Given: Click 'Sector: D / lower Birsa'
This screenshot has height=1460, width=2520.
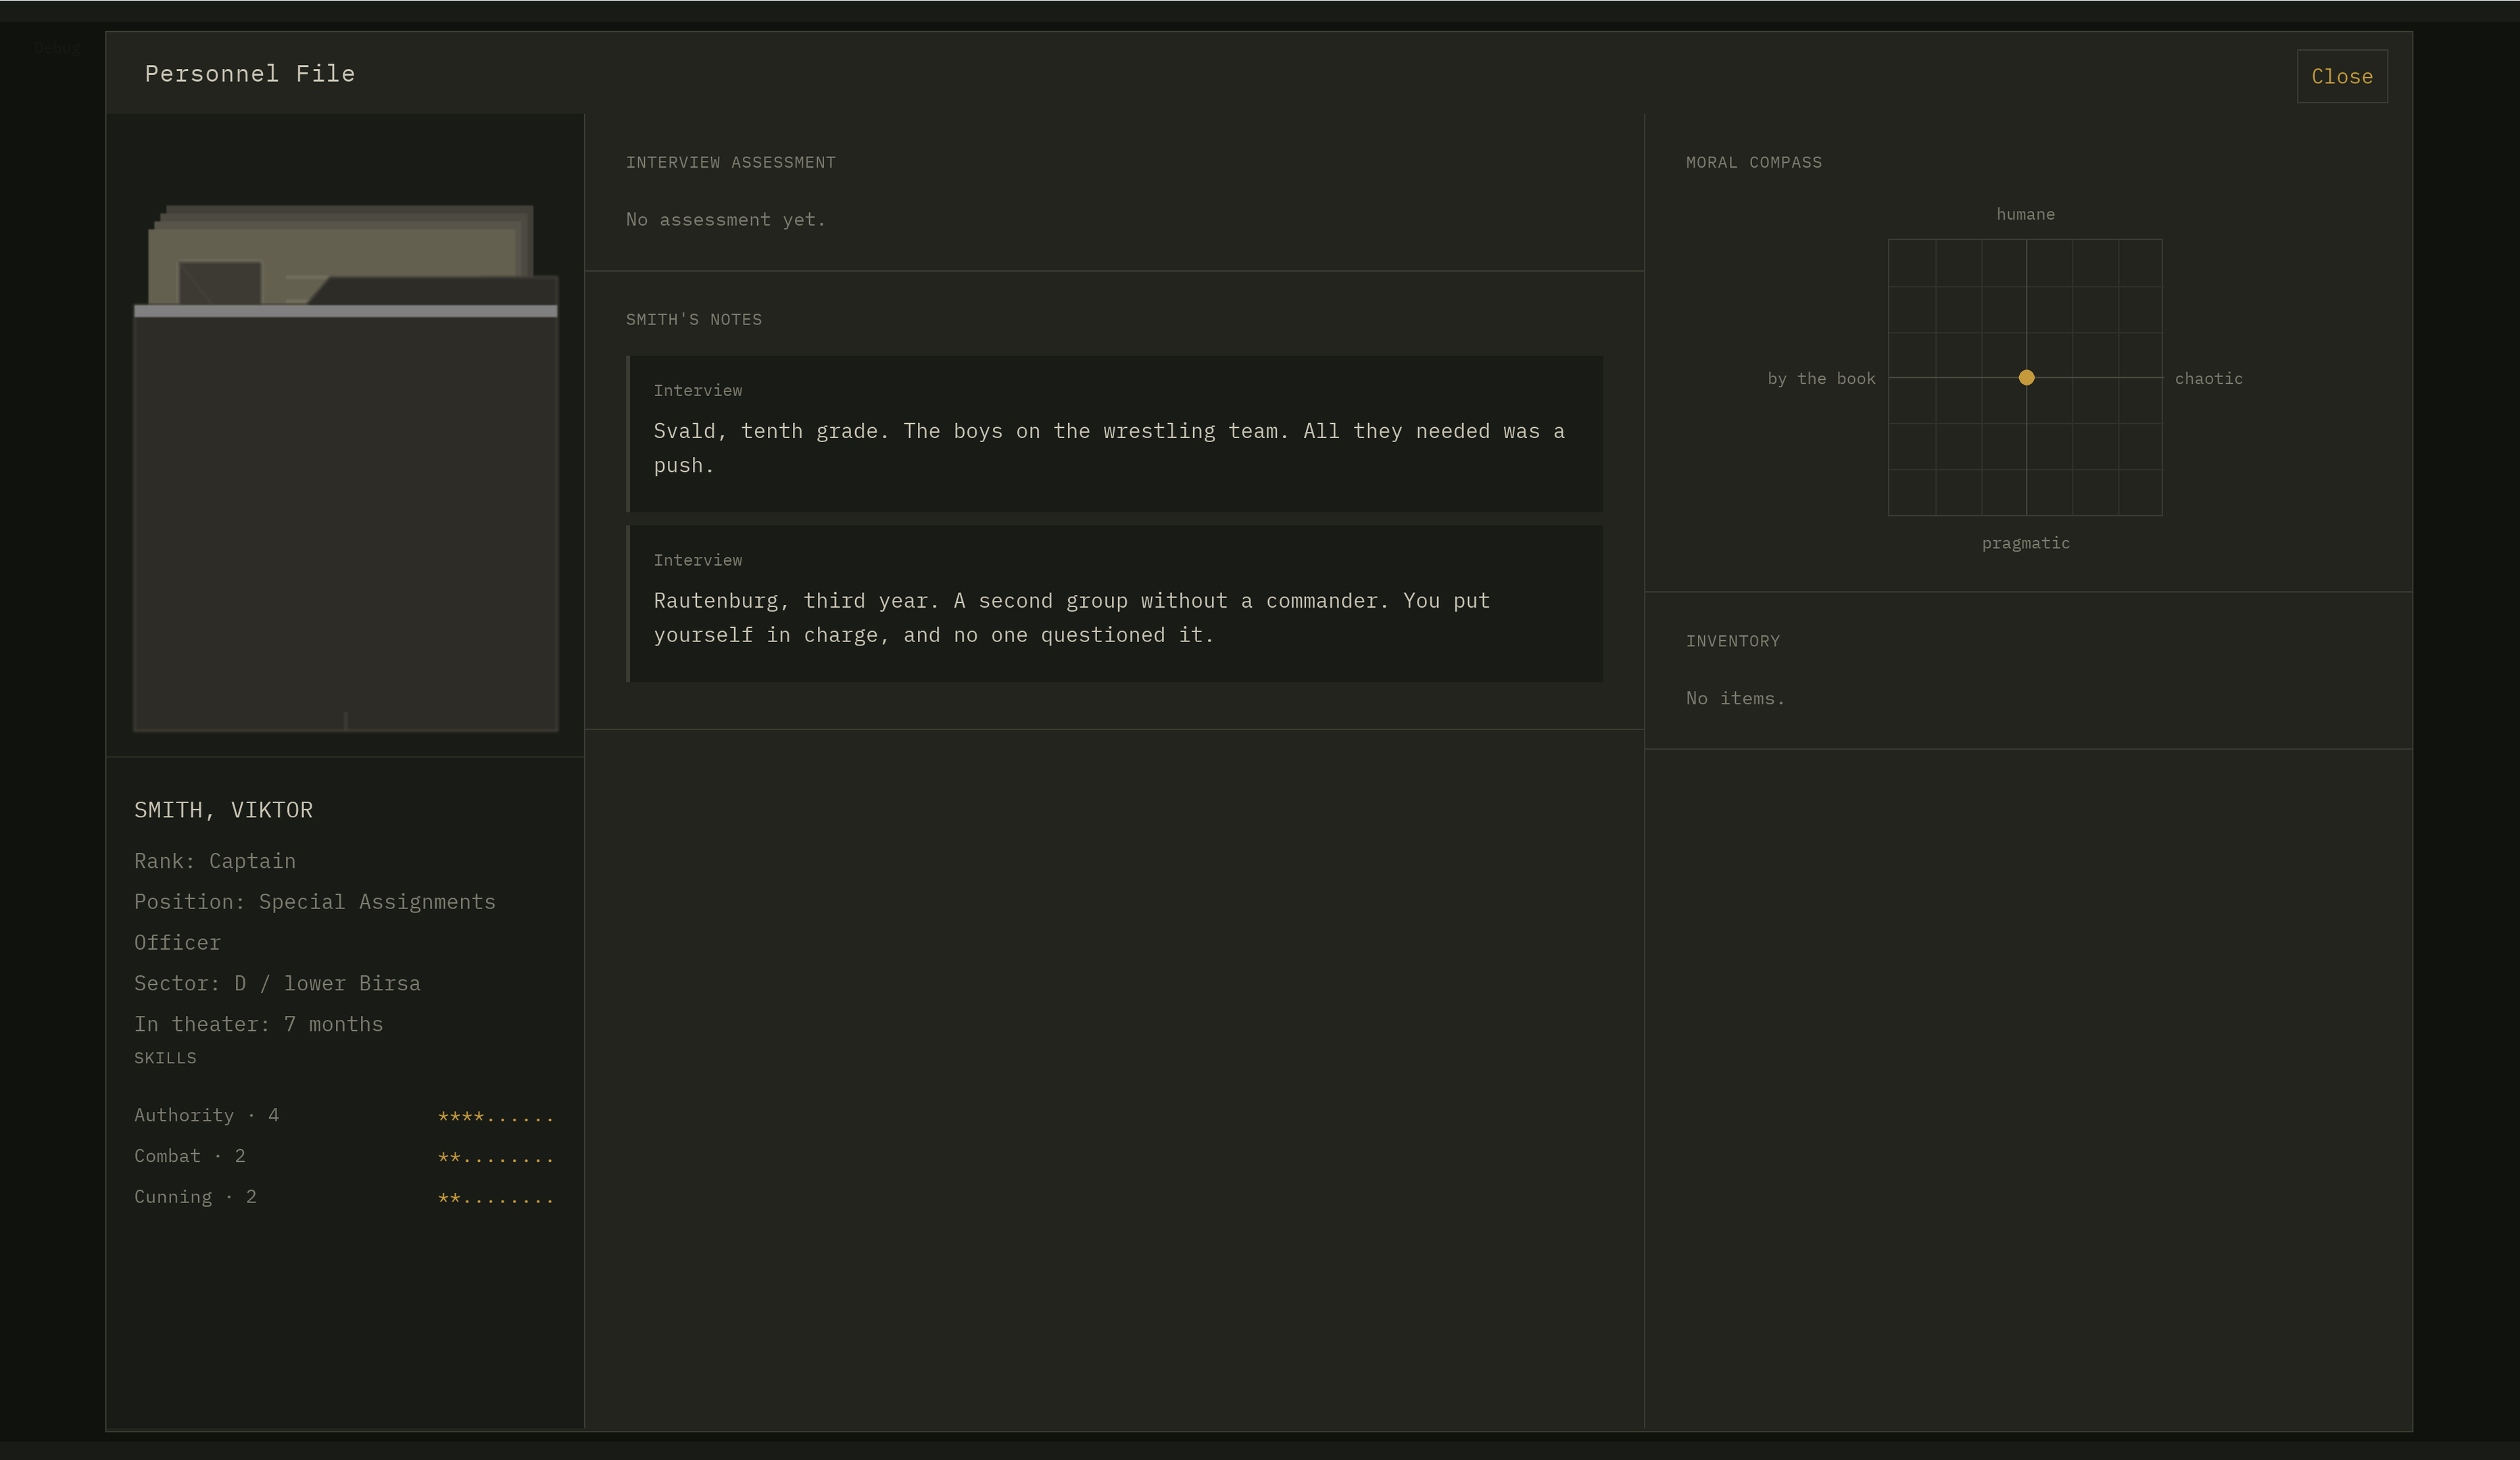Looking at the screenshot, I should pos(277,983).
